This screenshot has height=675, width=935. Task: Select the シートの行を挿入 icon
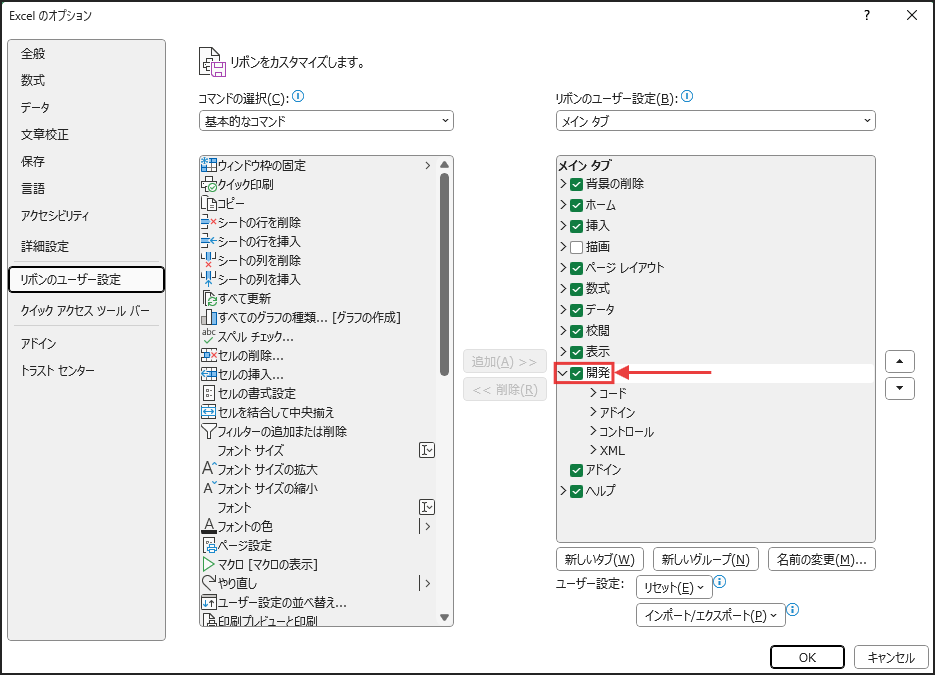(x=209, y=241)
